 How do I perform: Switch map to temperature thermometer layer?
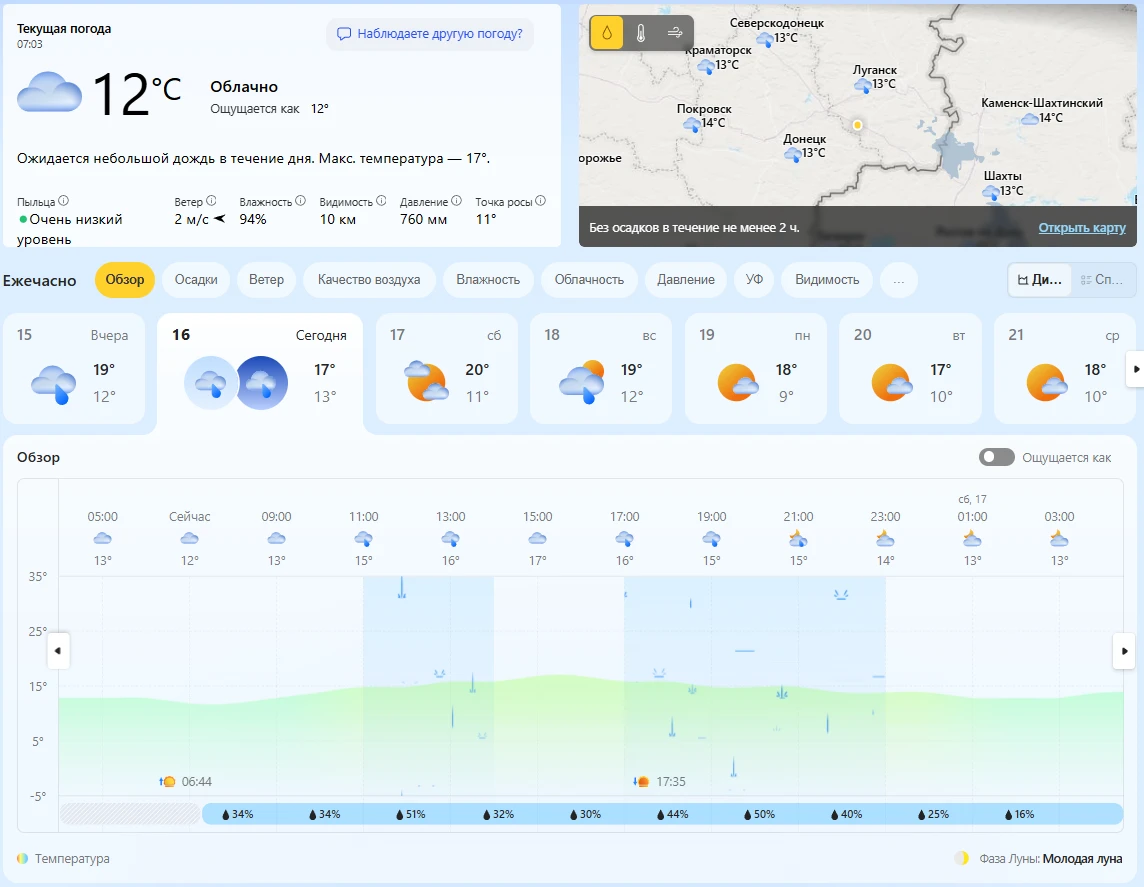(x=641, y=33)
